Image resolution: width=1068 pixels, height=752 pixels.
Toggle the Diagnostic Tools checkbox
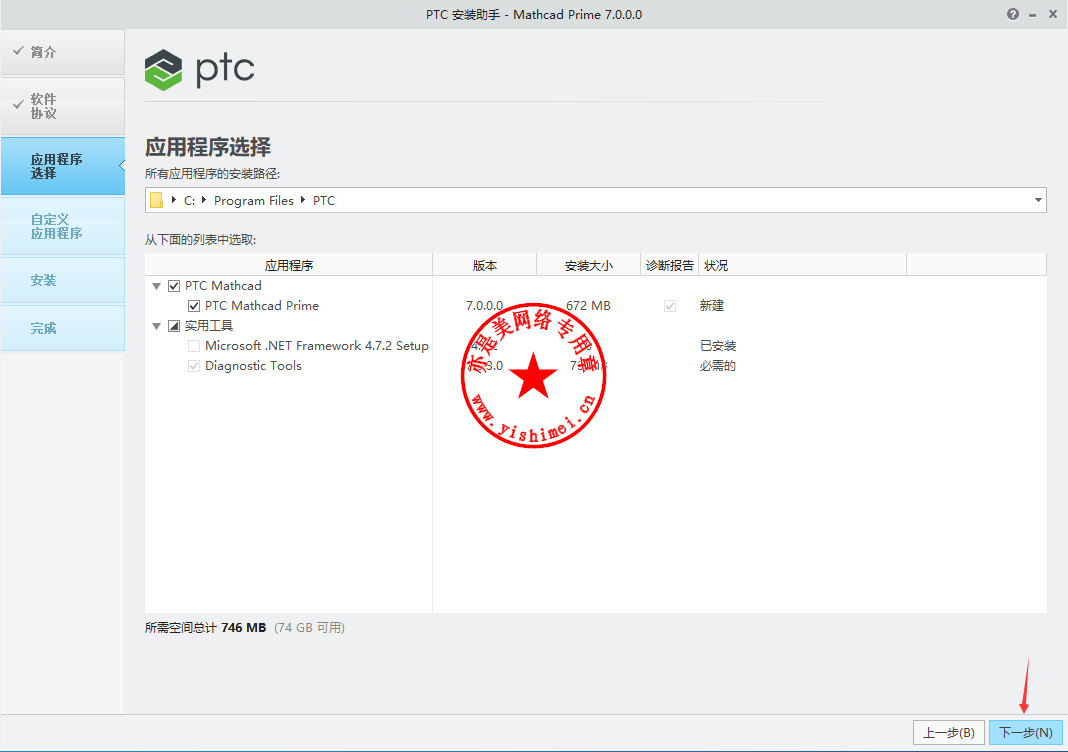[194, 366]
